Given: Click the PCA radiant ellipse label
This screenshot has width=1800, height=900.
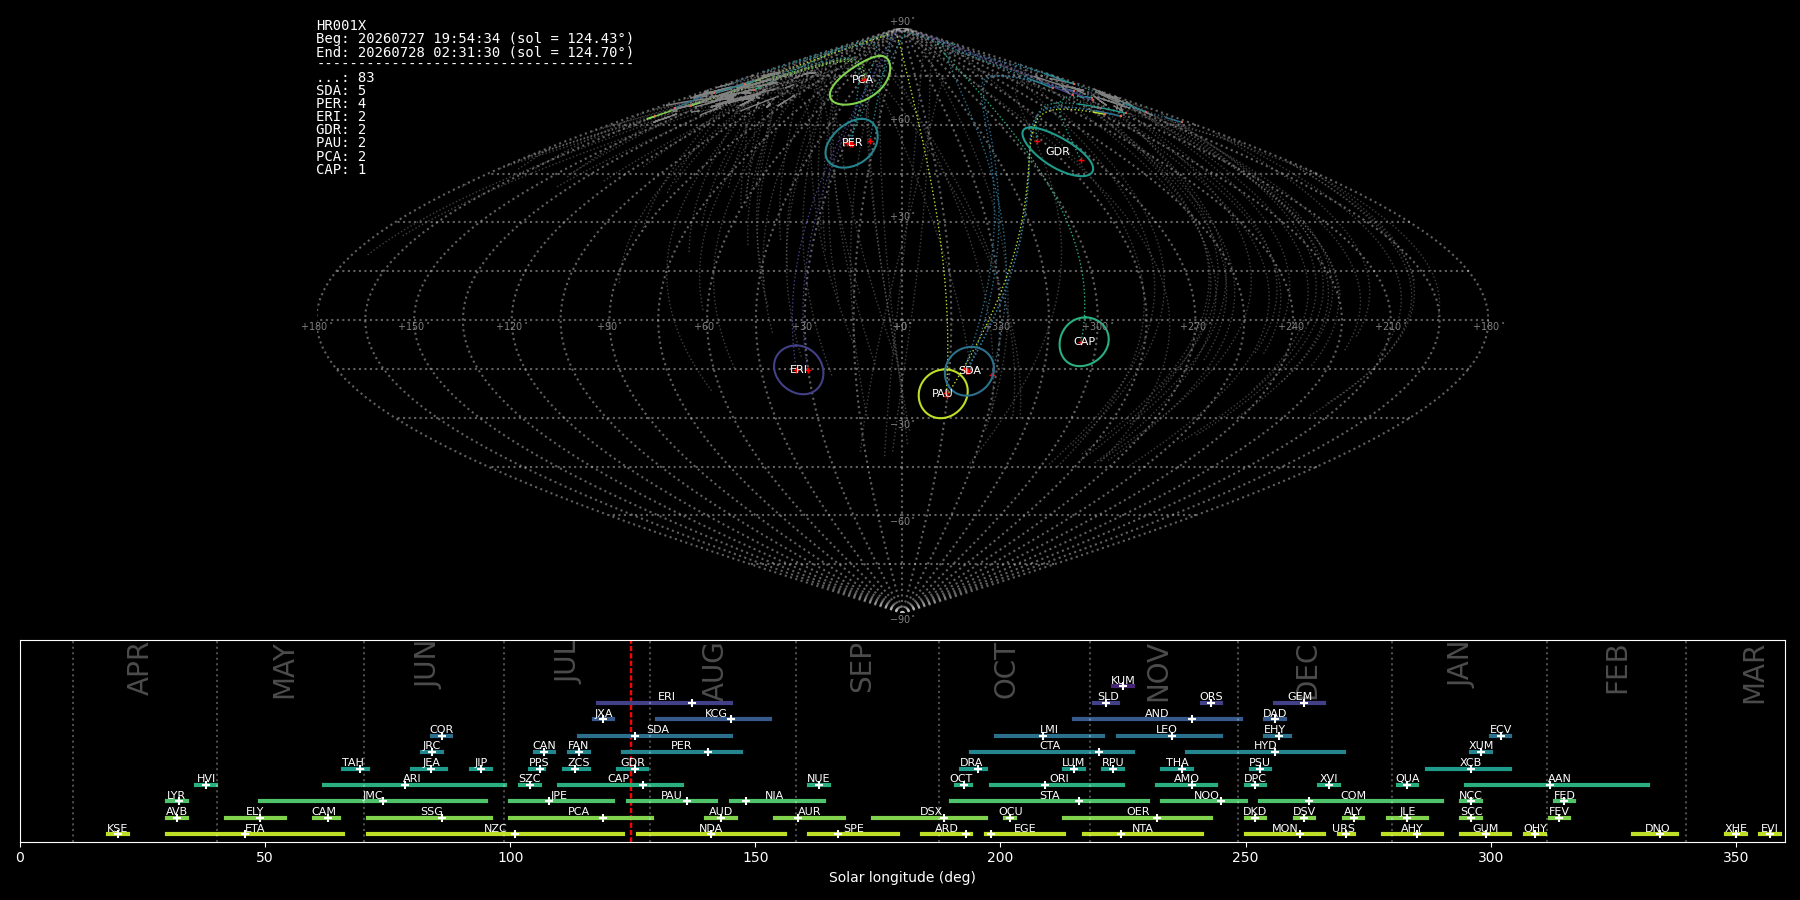Looking at the screenshot, I should (x=862, y=79).
